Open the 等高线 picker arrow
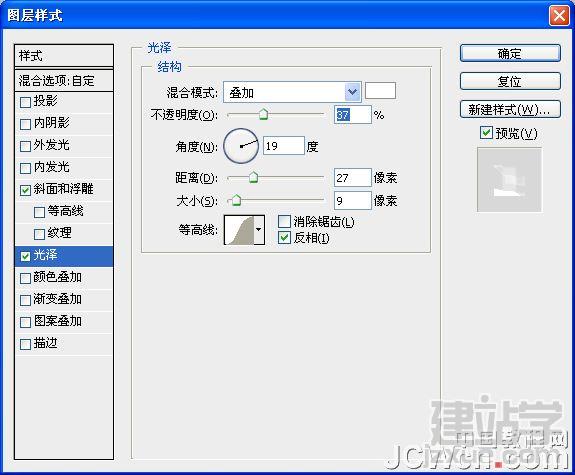The image size is (575, 475). click(x=259, y=230)
